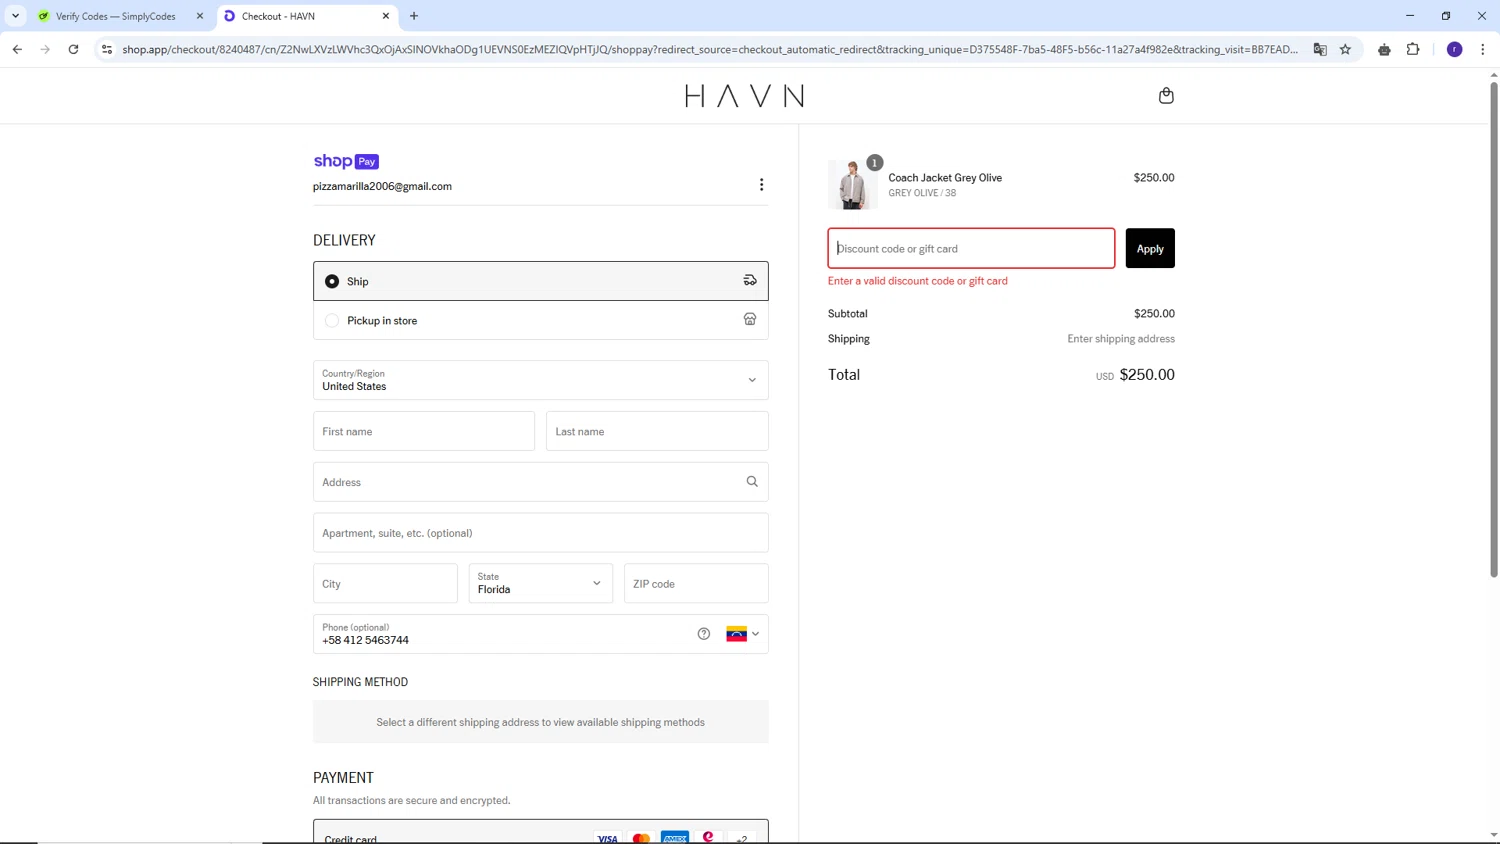The image size is (1500, 844).
Task: Click 'Enter a valid discount code' error message
Action: point(918,281)
